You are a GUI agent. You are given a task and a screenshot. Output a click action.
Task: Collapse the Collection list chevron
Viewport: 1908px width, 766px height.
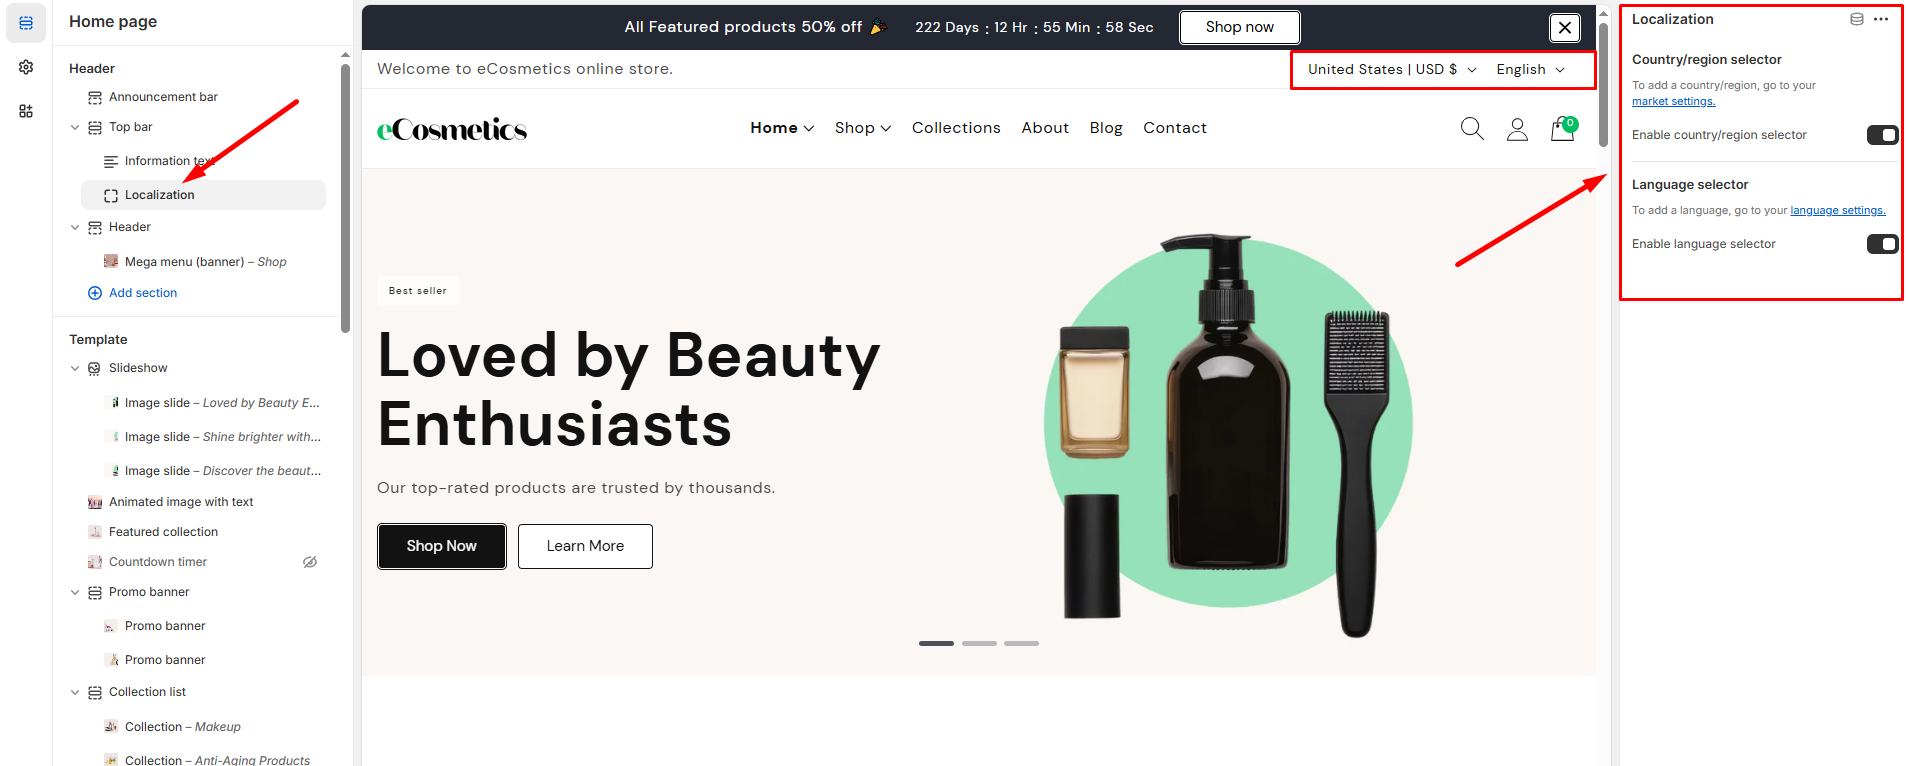(x=75, y=692)
